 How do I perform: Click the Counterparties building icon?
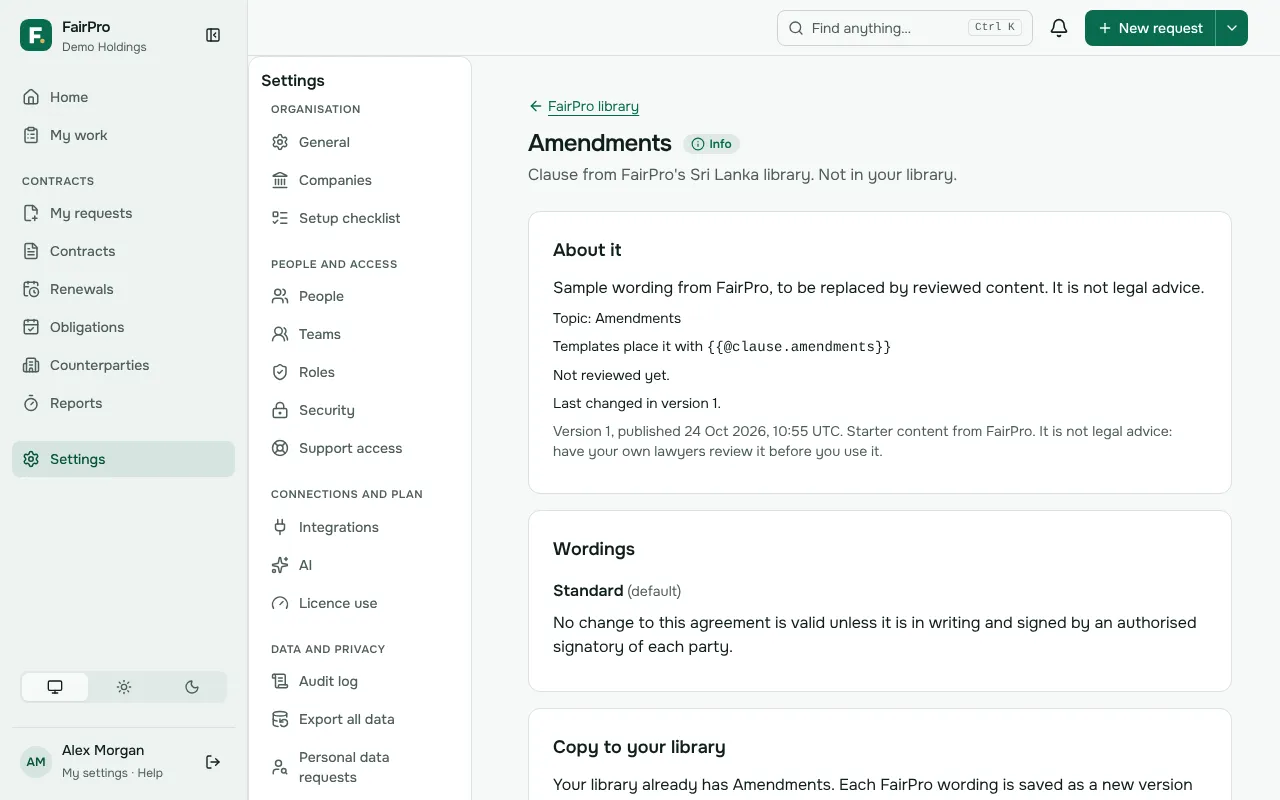coord(31,365)
